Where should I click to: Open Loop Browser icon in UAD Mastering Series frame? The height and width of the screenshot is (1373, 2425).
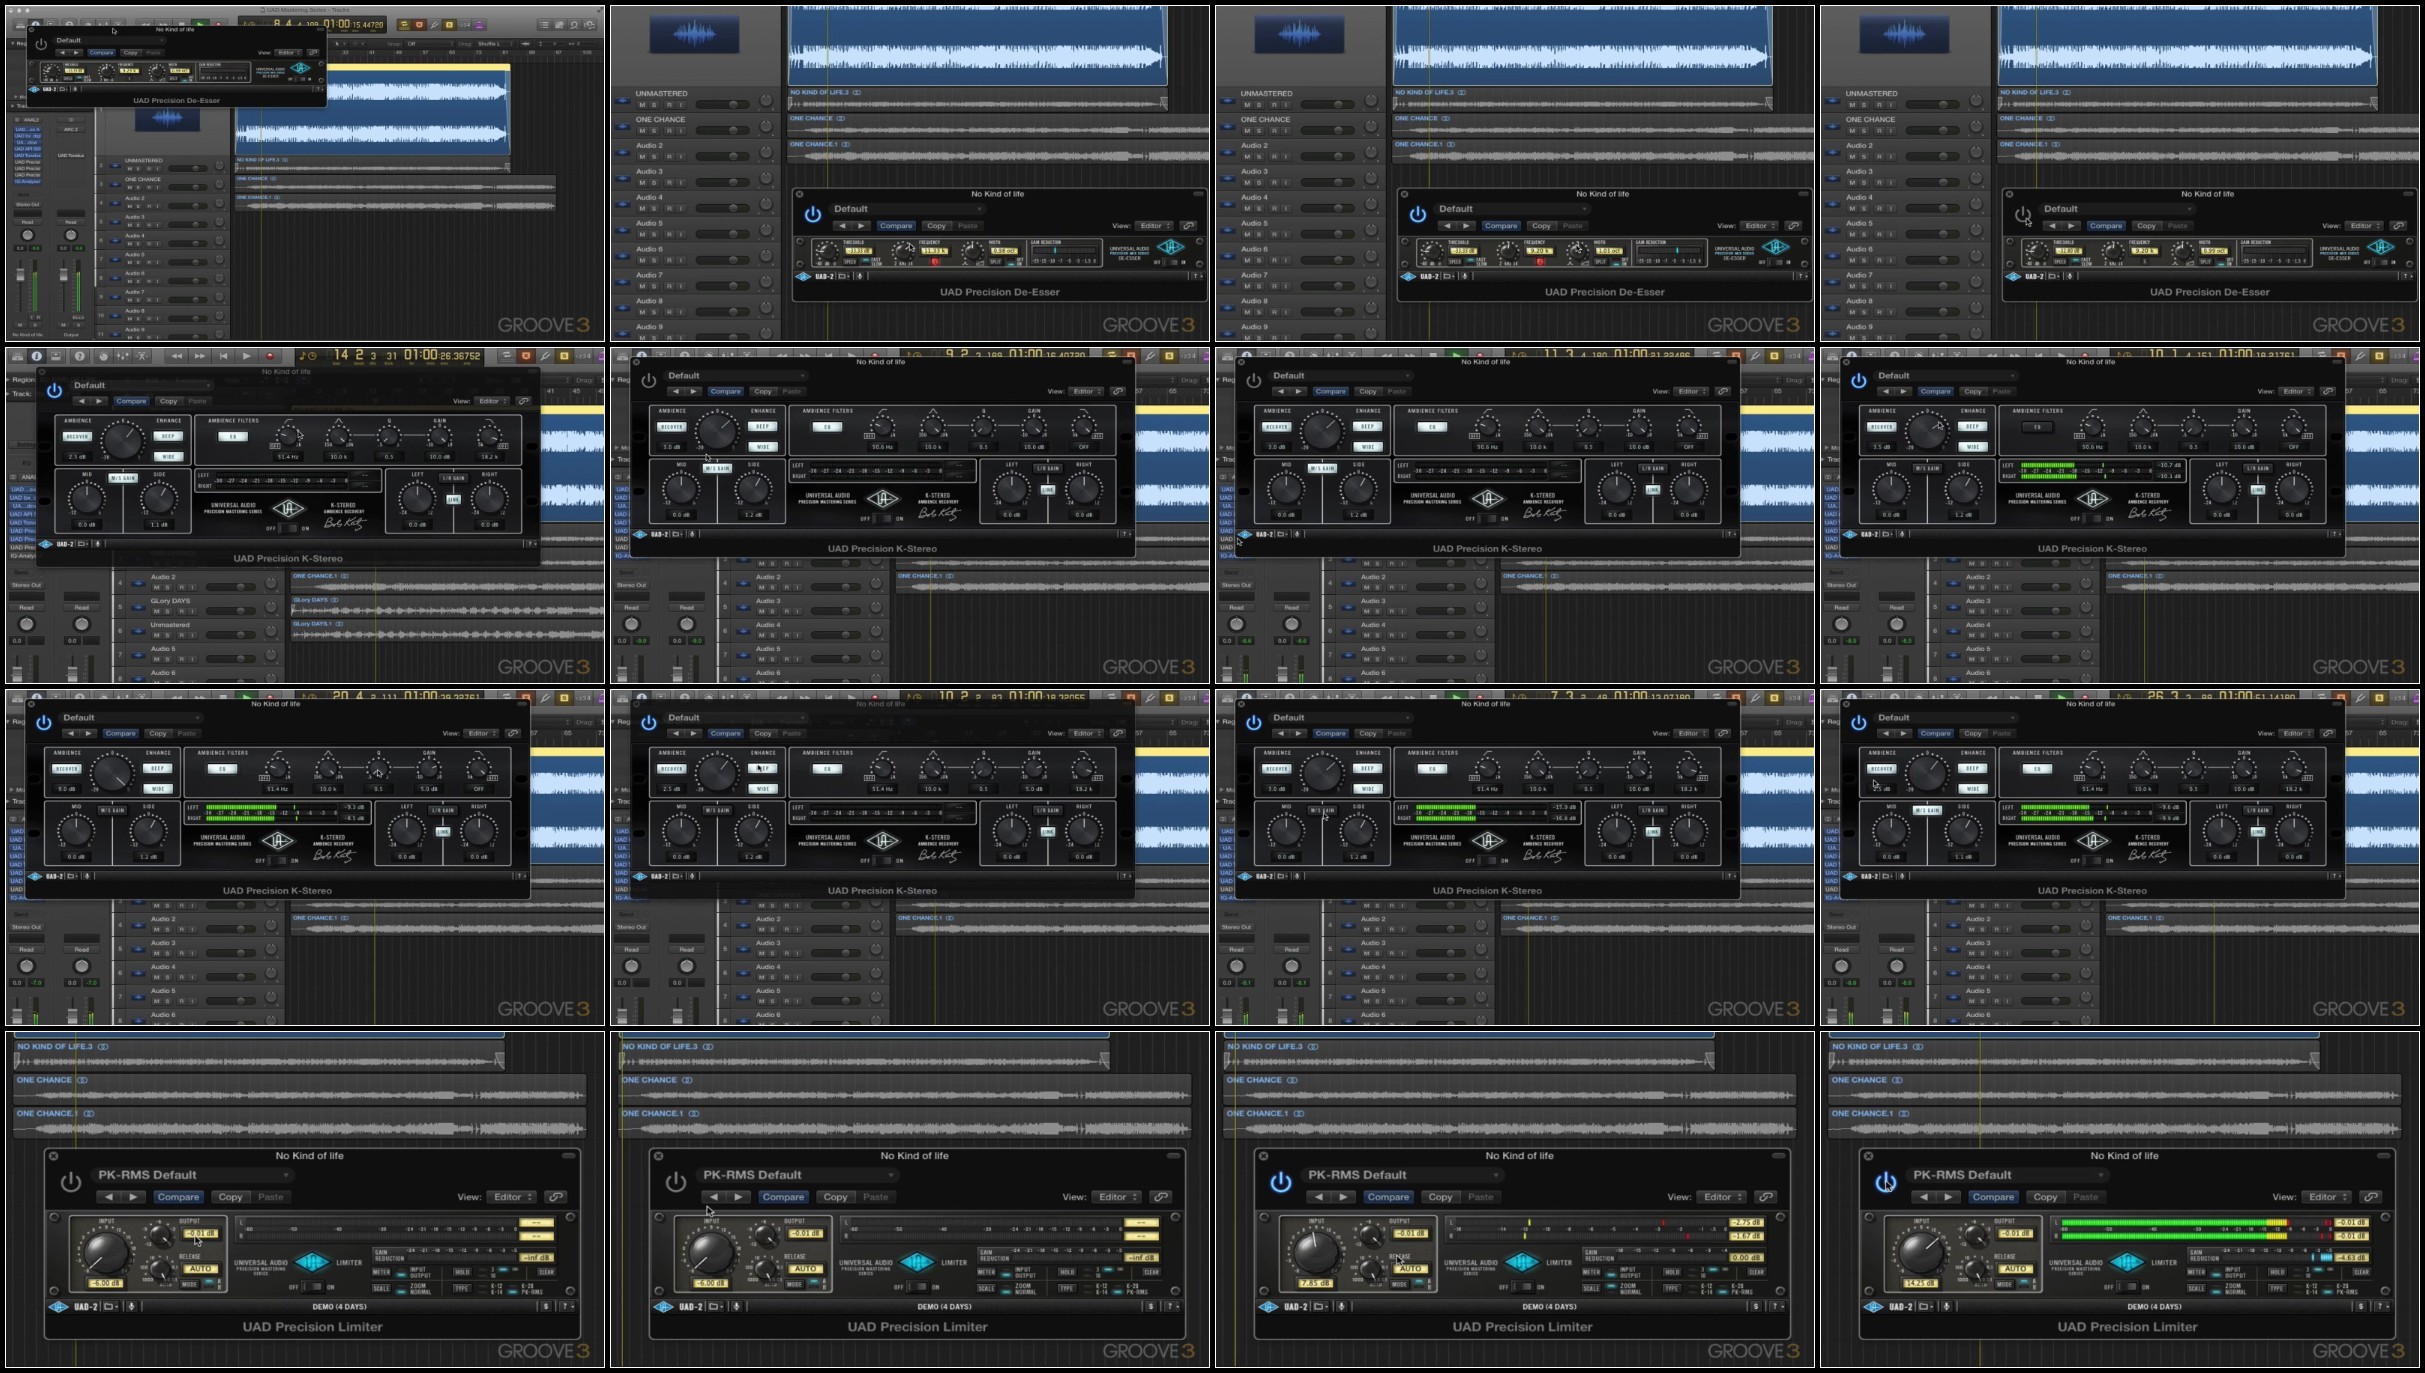[x=574, y=24]
